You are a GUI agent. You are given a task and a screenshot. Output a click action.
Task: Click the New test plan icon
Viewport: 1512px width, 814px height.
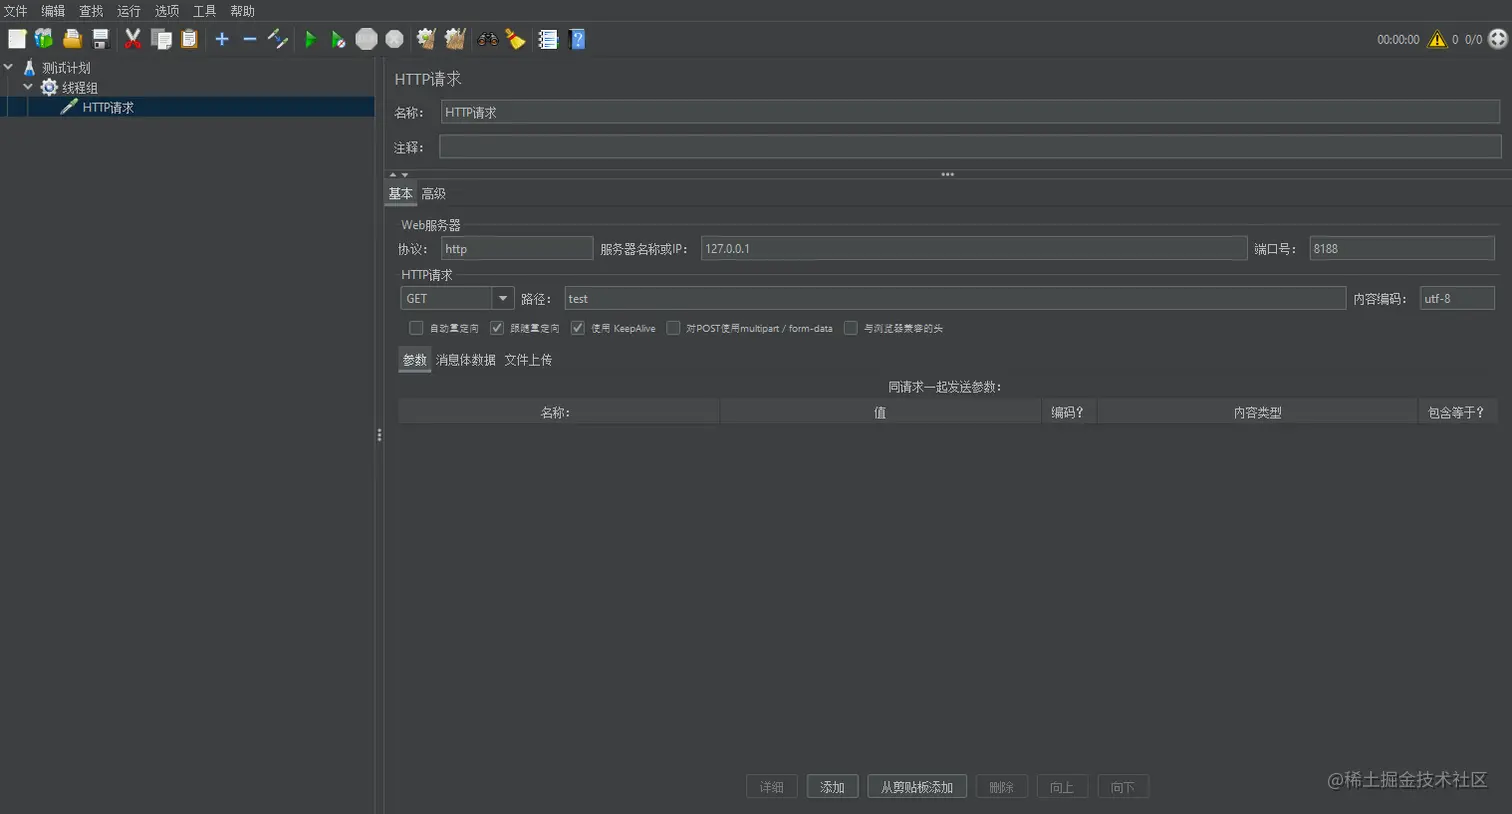(x=17, y=39)
